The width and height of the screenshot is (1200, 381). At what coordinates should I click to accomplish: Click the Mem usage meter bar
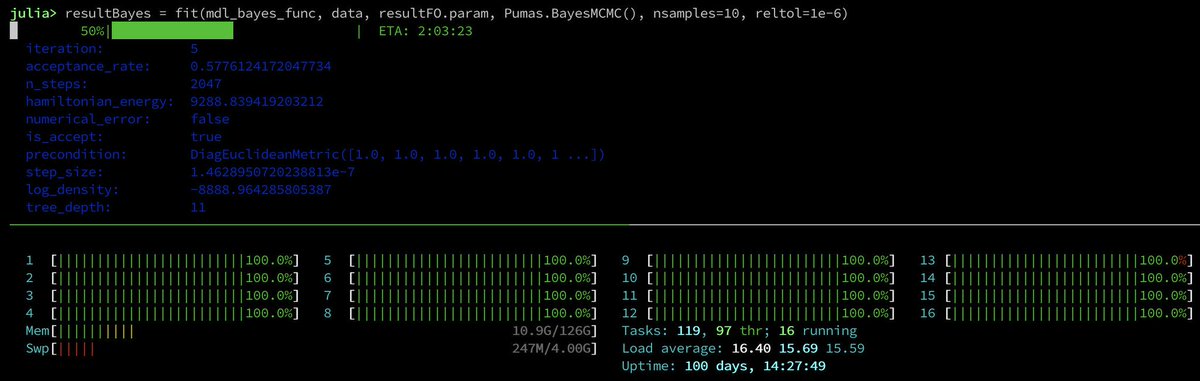click(x=325, y=330)
